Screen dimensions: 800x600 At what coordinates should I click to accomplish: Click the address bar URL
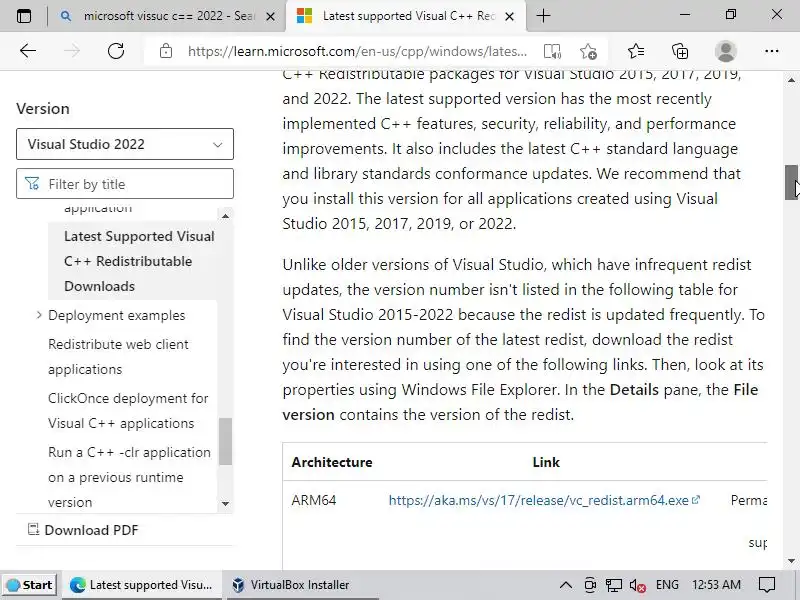tap(357, 51)
